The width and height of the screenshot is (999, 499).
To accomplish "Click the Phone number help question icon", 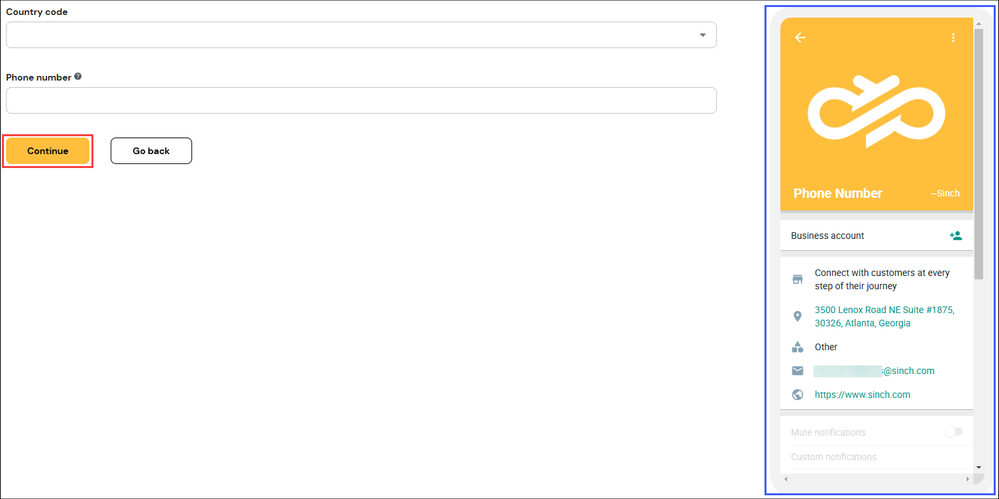I will pos(78,76).
